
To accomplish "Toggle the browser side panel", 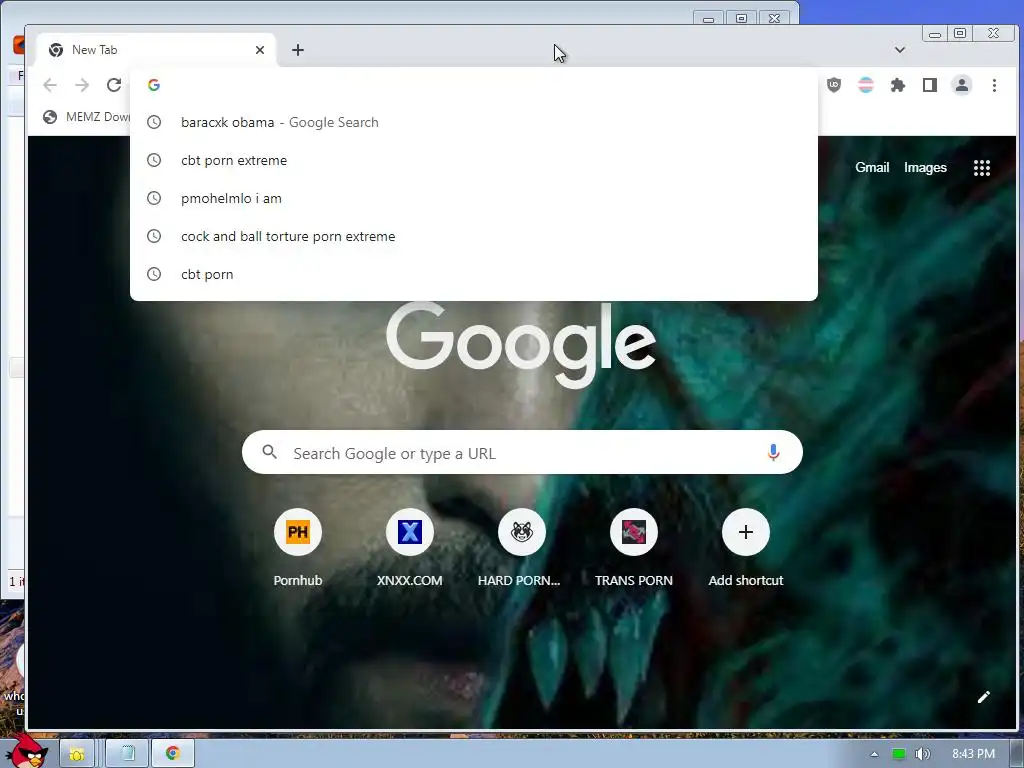I will pyautogui.click(x=930, y=85).
